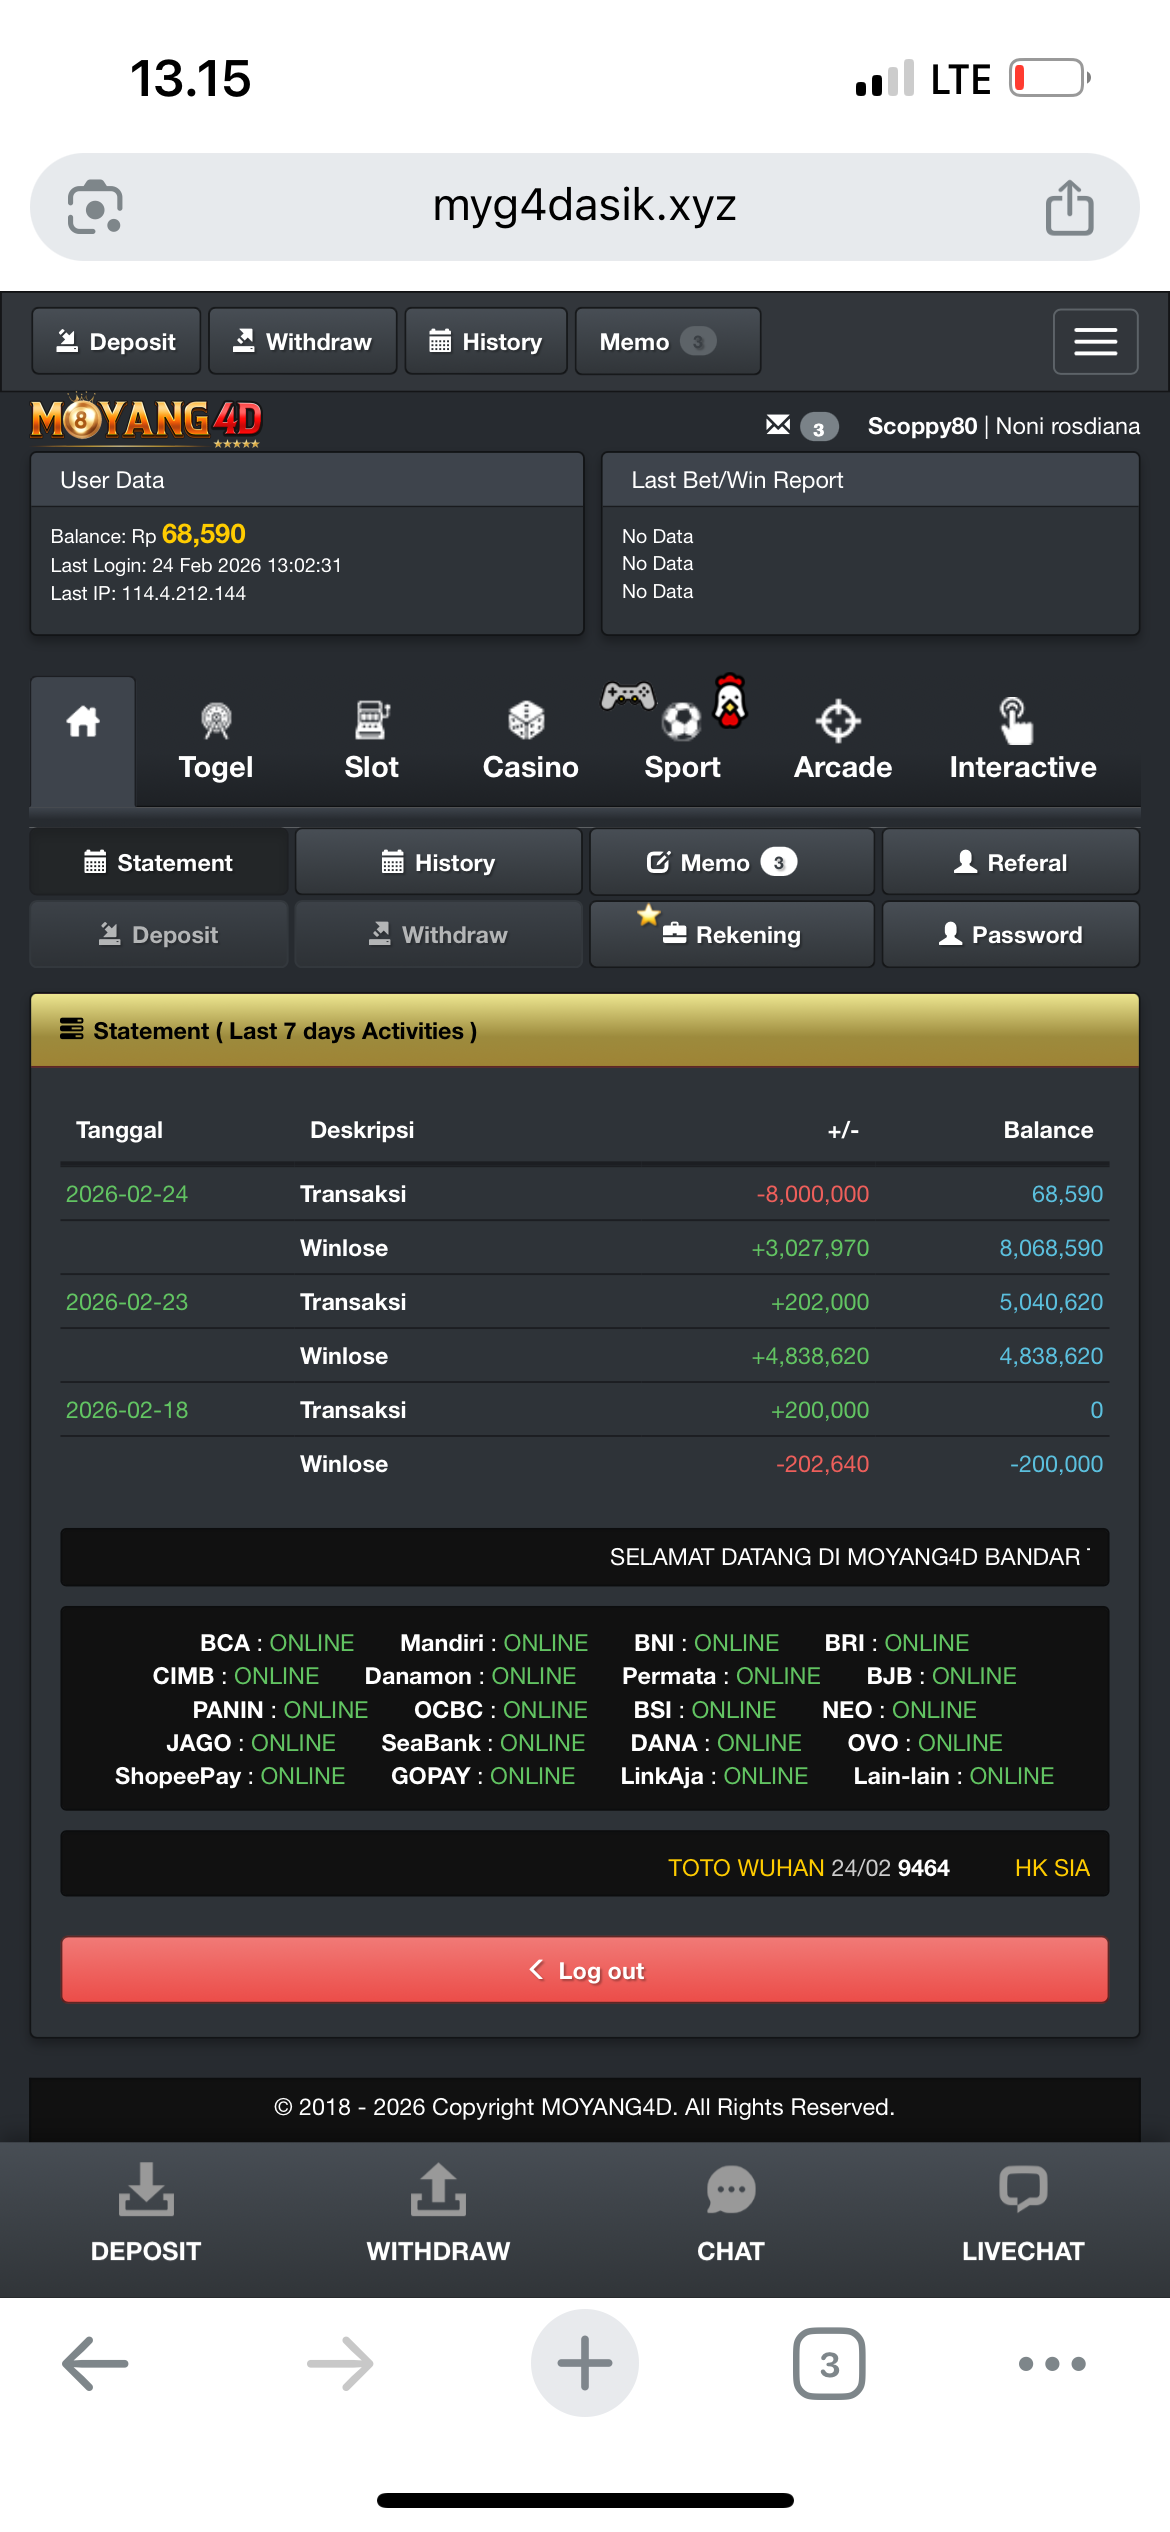1170x2532 pixels.
Task: Select the Referal tab
Action: [x=1011, y=862]
